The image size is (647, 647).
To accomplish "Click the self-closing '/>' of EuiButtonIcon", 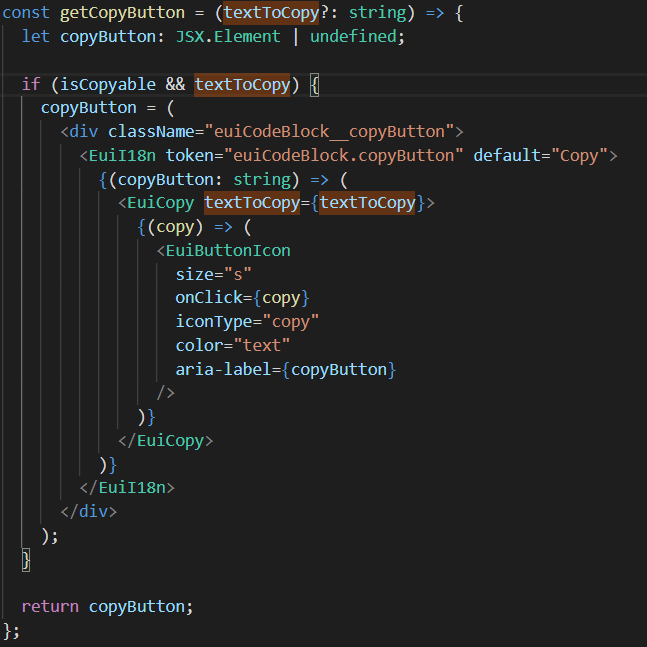I will tap(165, 393).
